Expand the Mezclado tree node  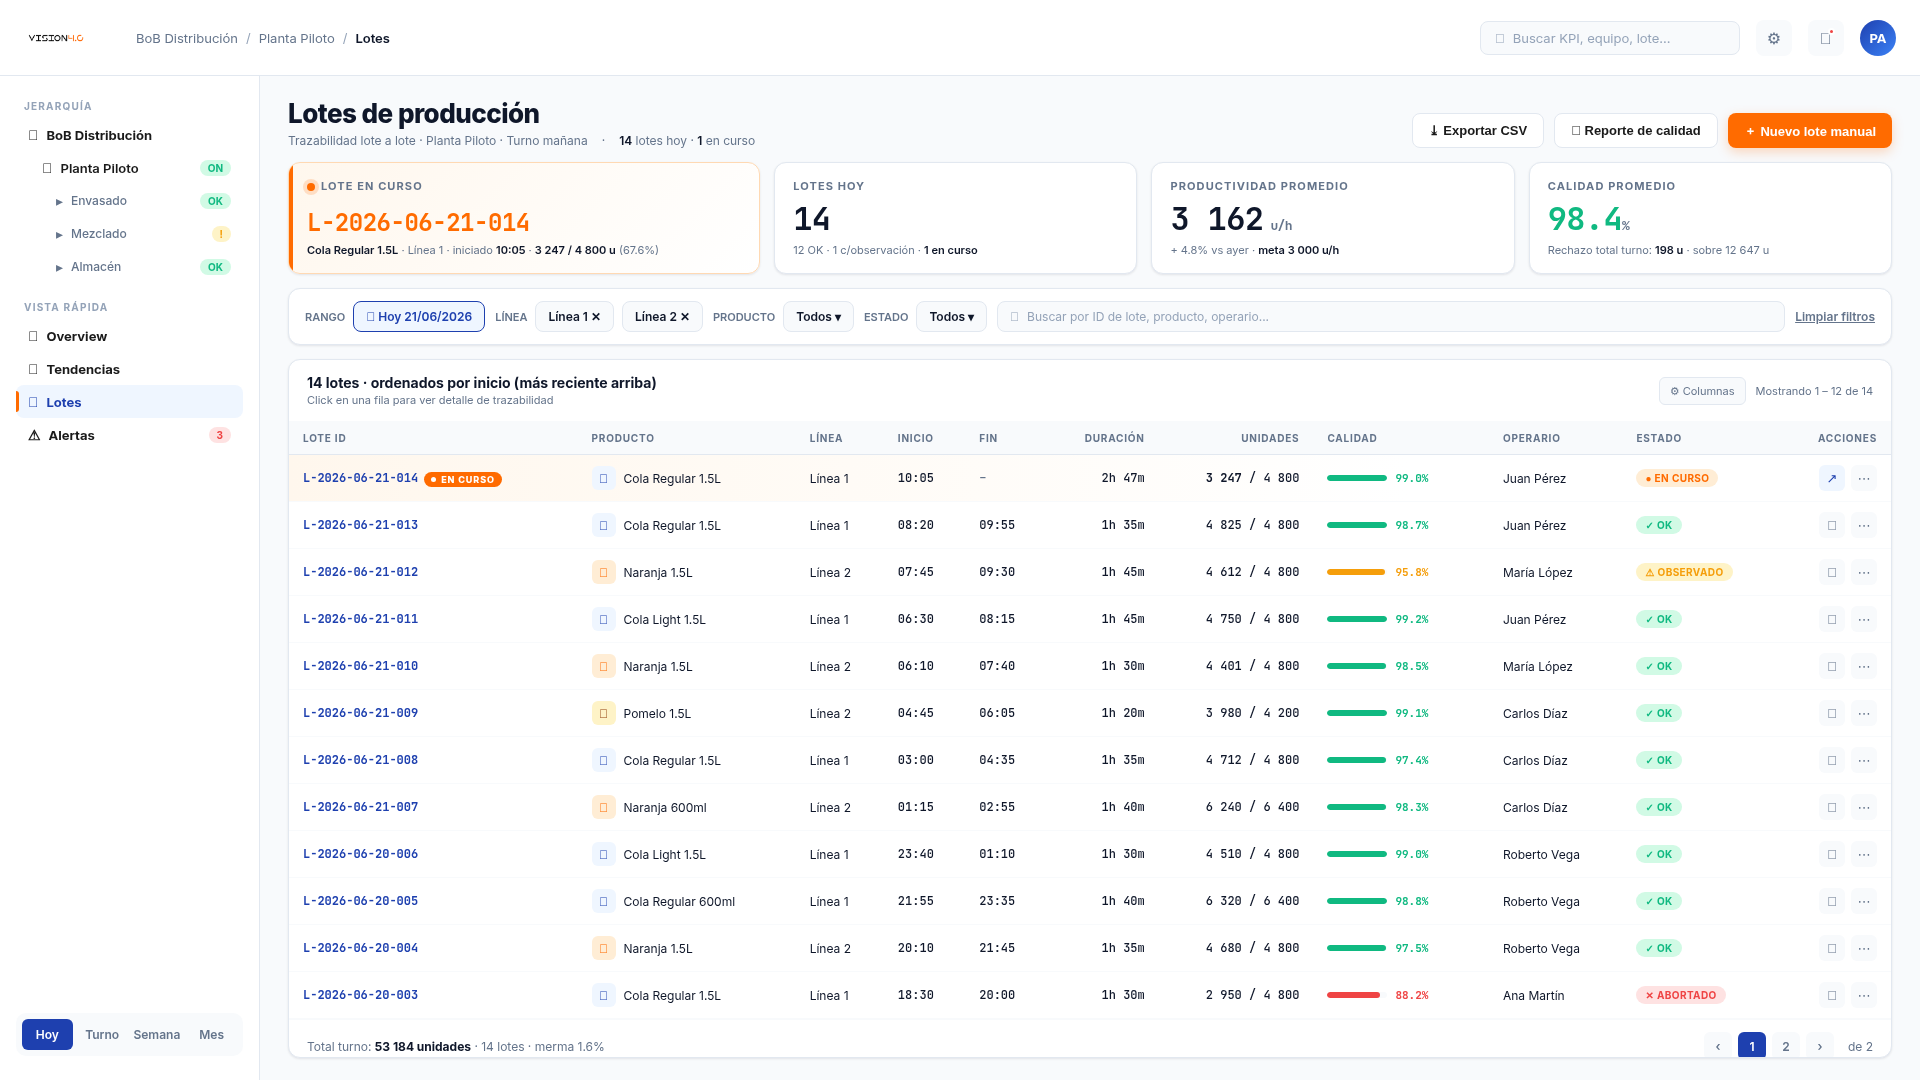tap(59, 234)
